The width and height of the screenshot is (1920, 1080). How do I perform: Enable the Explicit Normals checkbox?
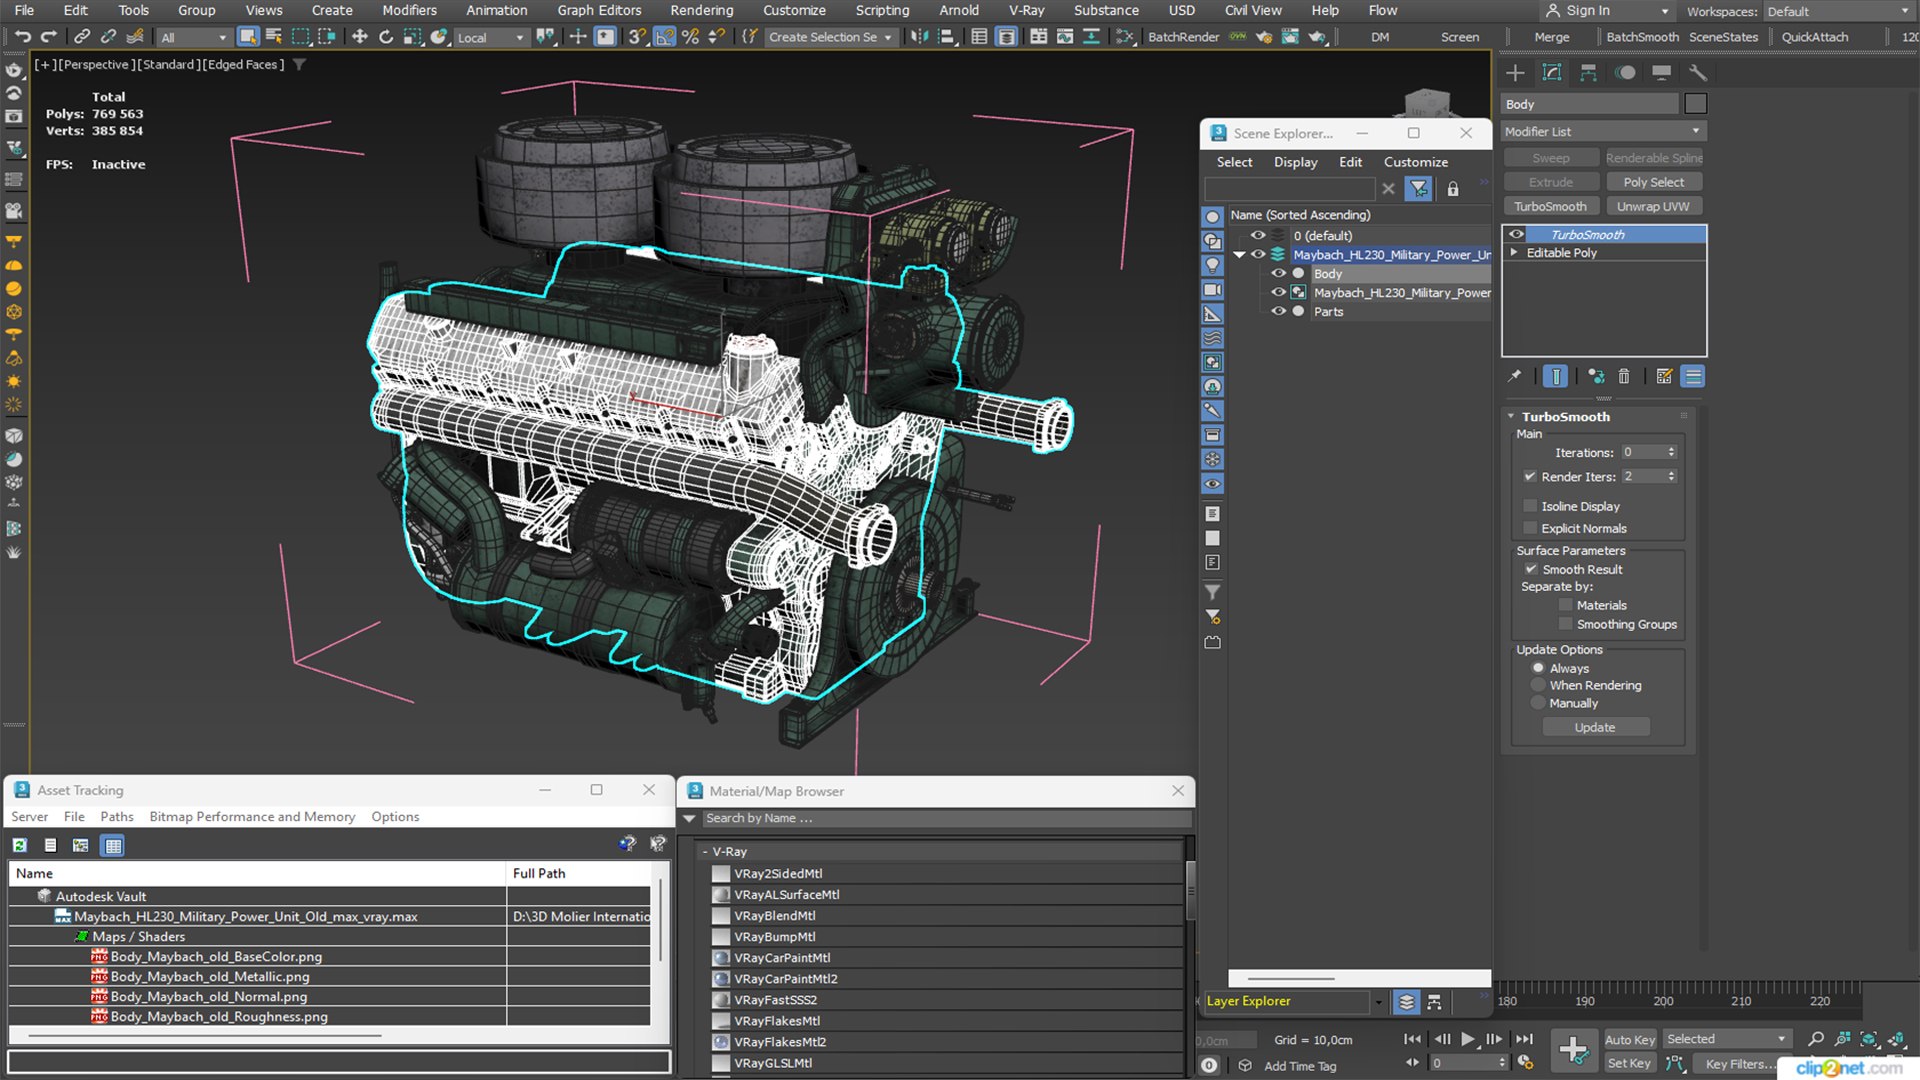(1529, 528)
